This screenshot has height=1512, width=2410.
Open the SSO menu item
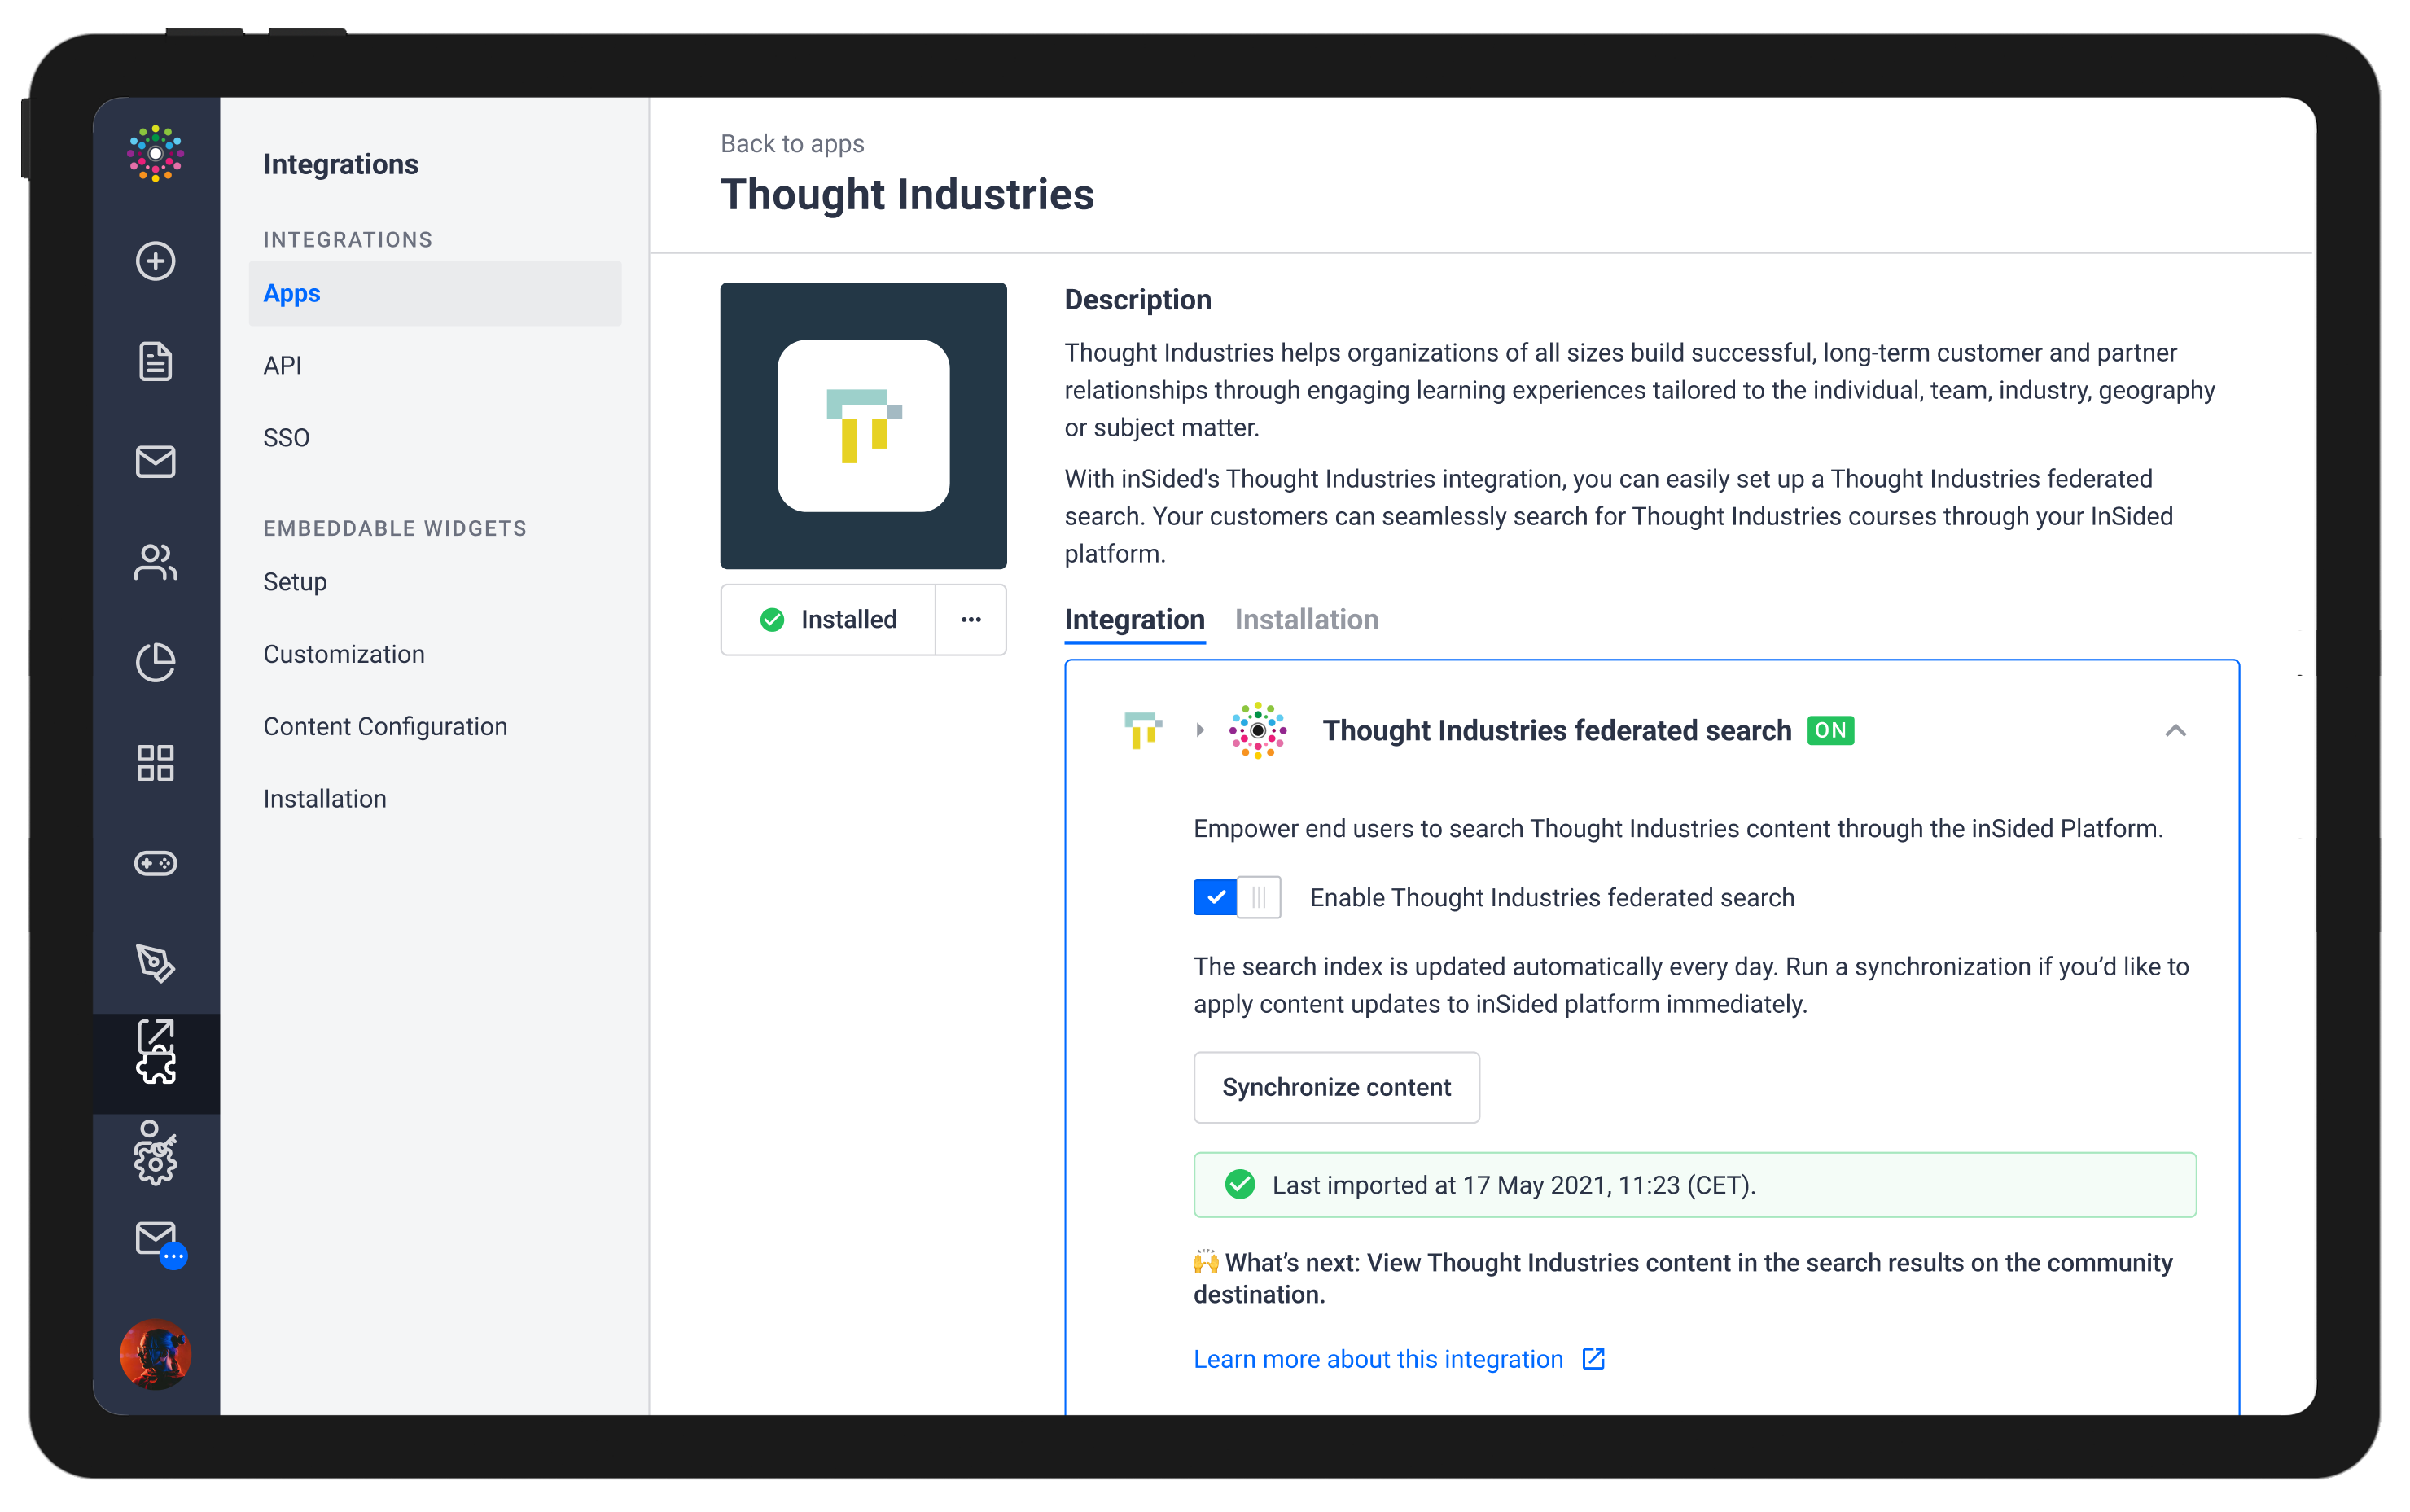286,437
